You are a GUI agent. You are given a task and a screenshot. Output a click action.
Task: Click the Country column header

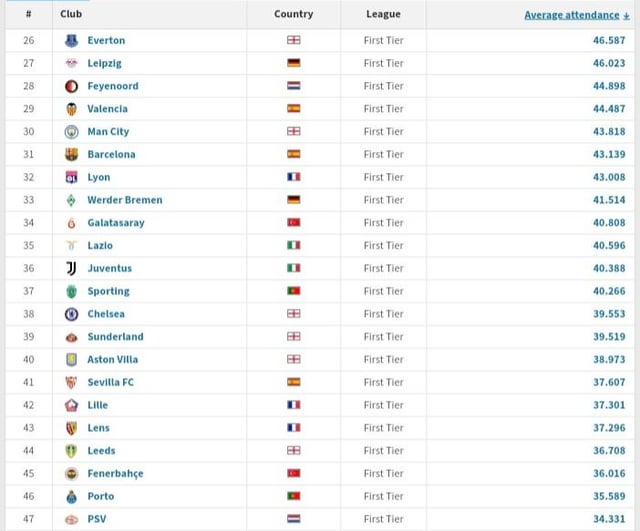point(293,14)
